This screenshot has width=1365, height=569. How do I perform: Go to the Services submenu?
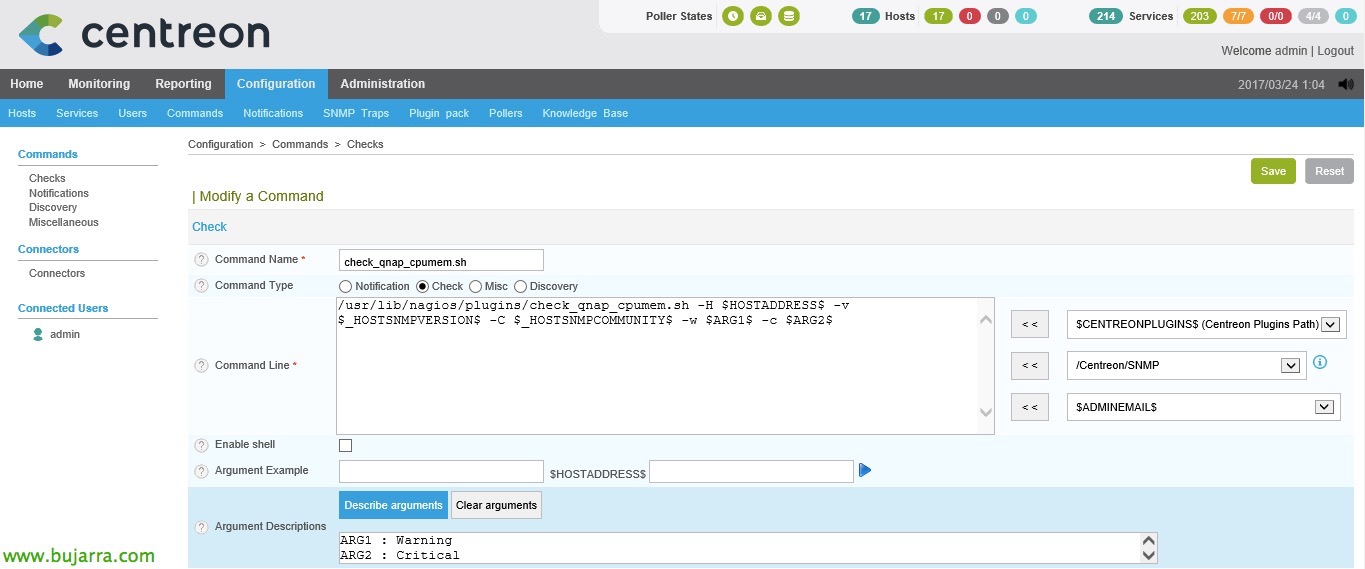77,114
